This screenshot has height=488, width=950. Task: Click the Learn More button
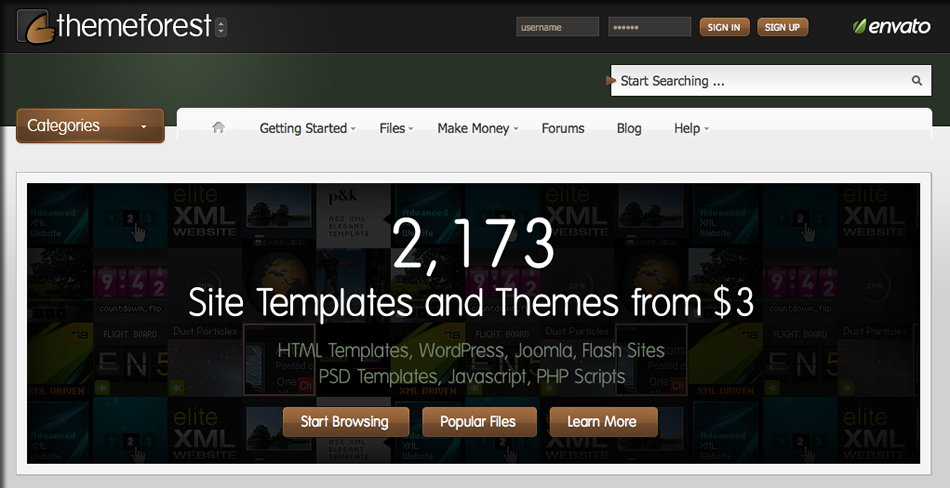coord(603,422)
